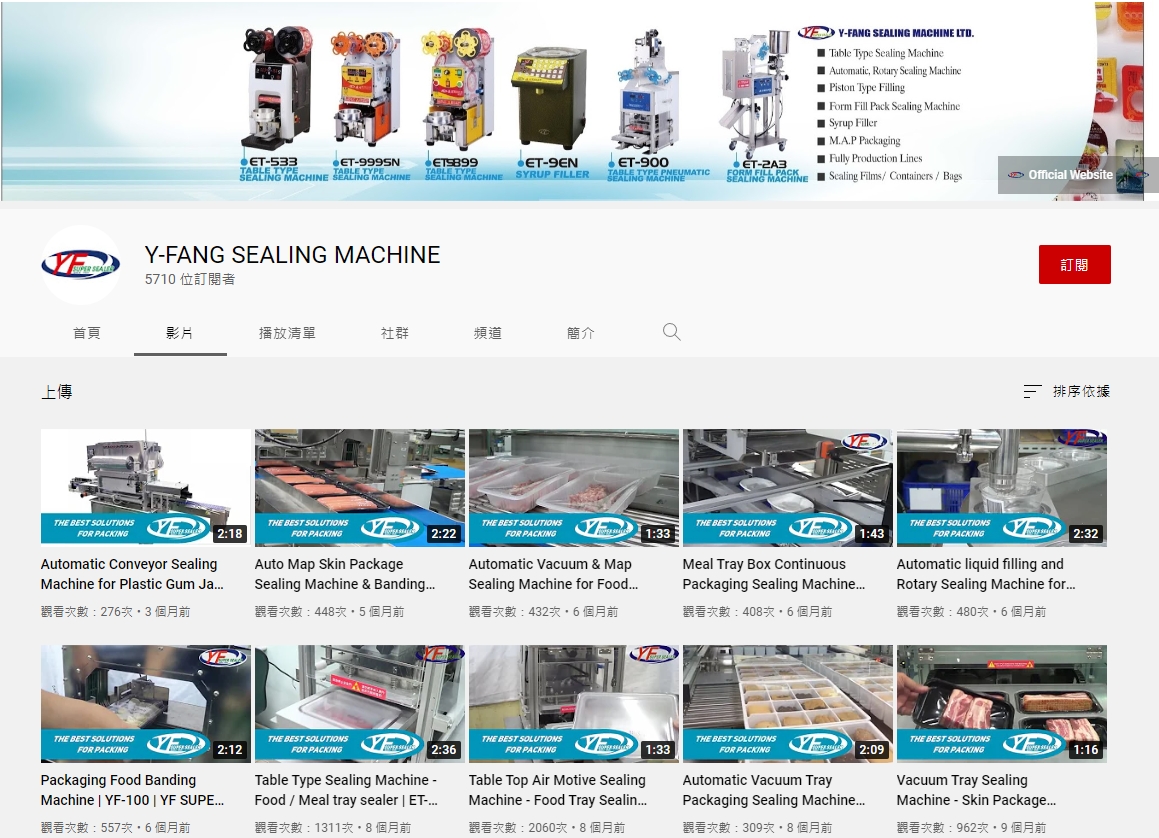
Task: Click title Automatic Vacuum & Map Sealing Machine
Action: (554, 574)
